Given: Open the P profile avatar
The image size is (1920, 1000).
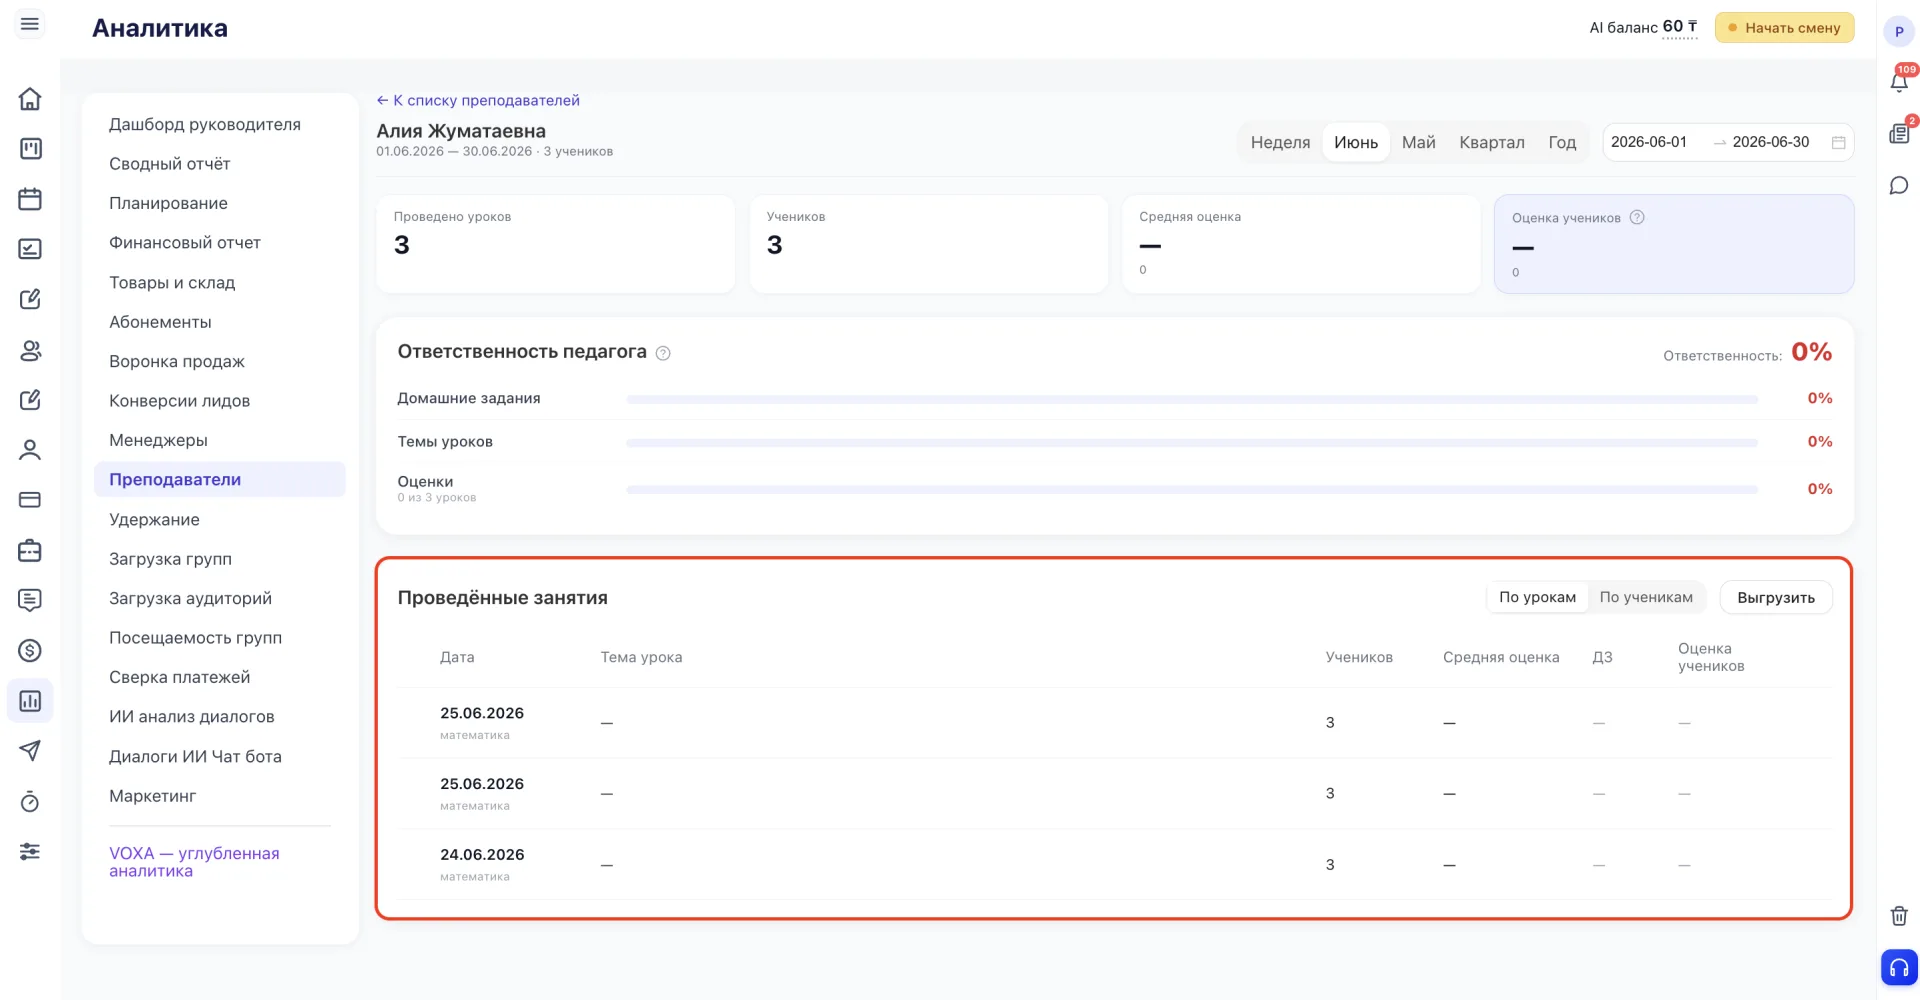Looking at the screenshot, I should point(1899,31).
